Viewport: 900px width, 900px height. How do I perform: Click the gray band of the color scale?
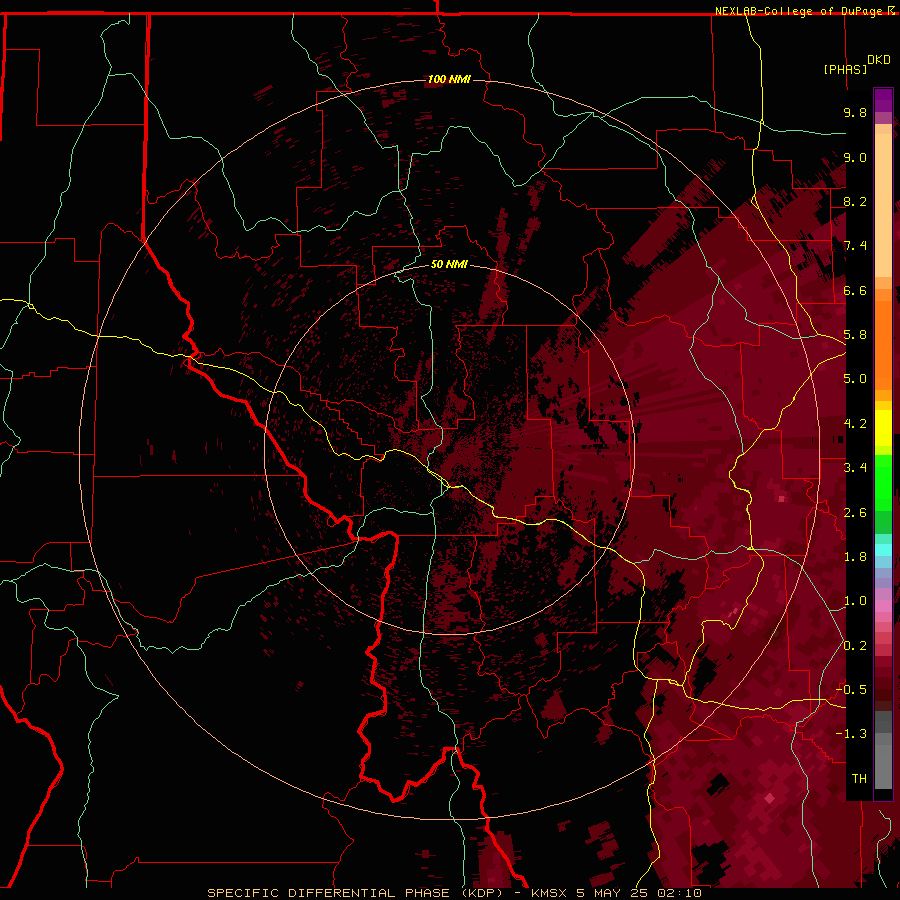pos(883,749)
